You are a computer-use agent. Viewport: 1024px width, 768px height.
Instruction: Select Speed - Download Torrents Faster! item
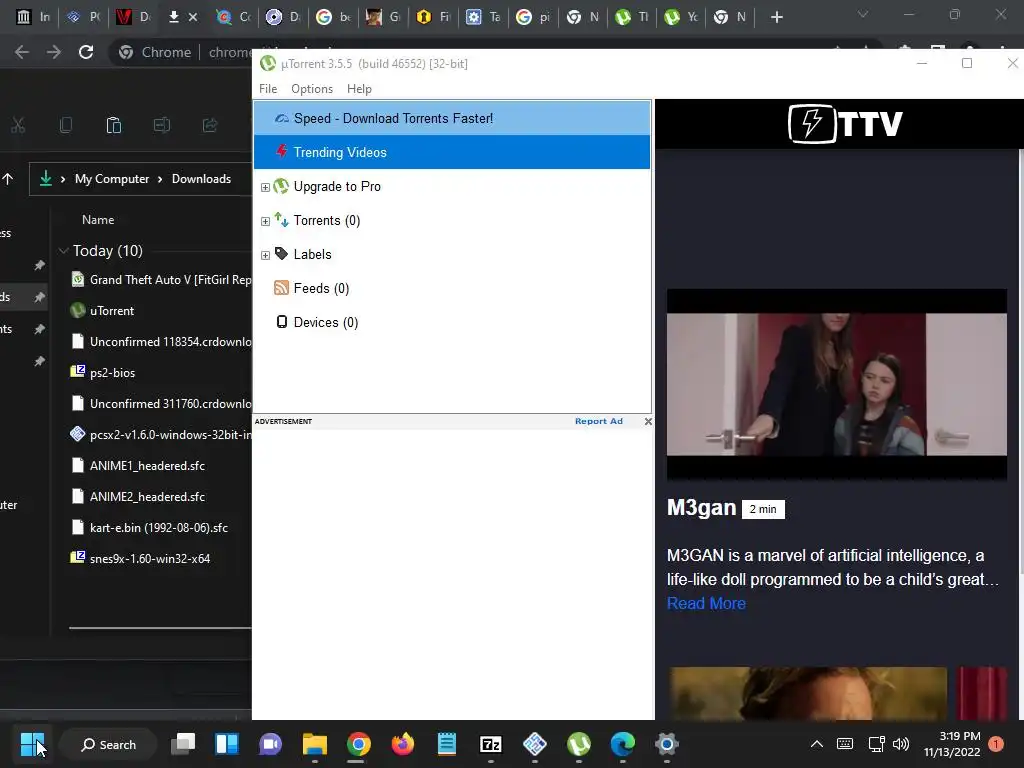[x=452, y=118]
